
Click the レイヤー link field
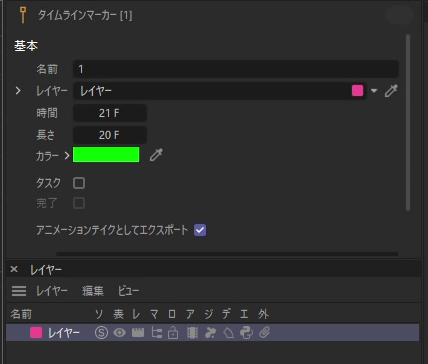(220, 91)
